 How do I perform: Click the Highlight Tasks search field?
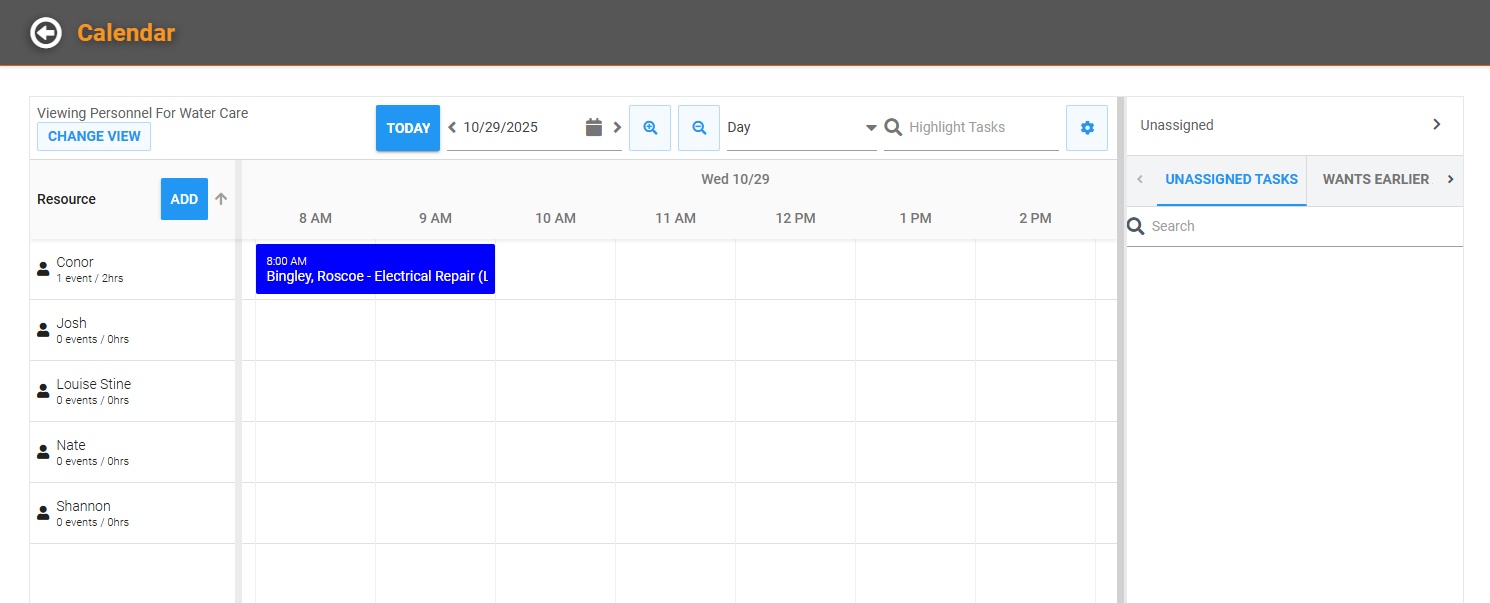tap(980, 128)
